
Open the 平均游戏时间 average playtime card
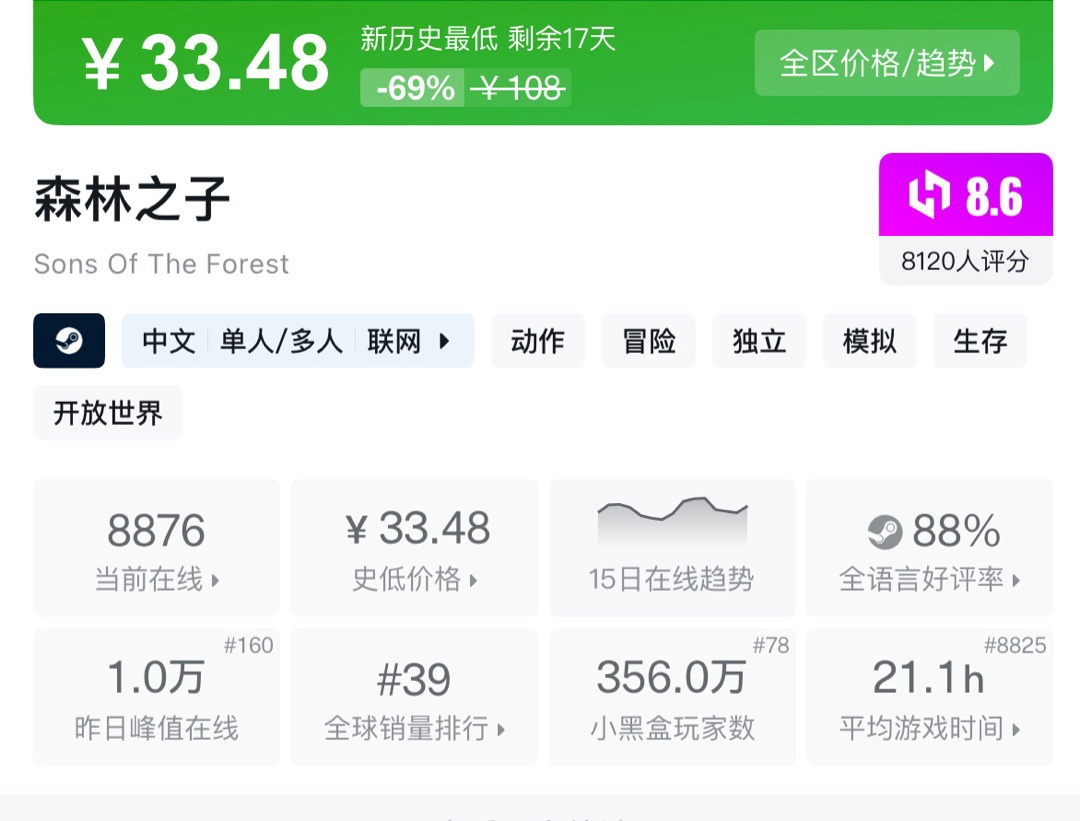click(929, 697)
